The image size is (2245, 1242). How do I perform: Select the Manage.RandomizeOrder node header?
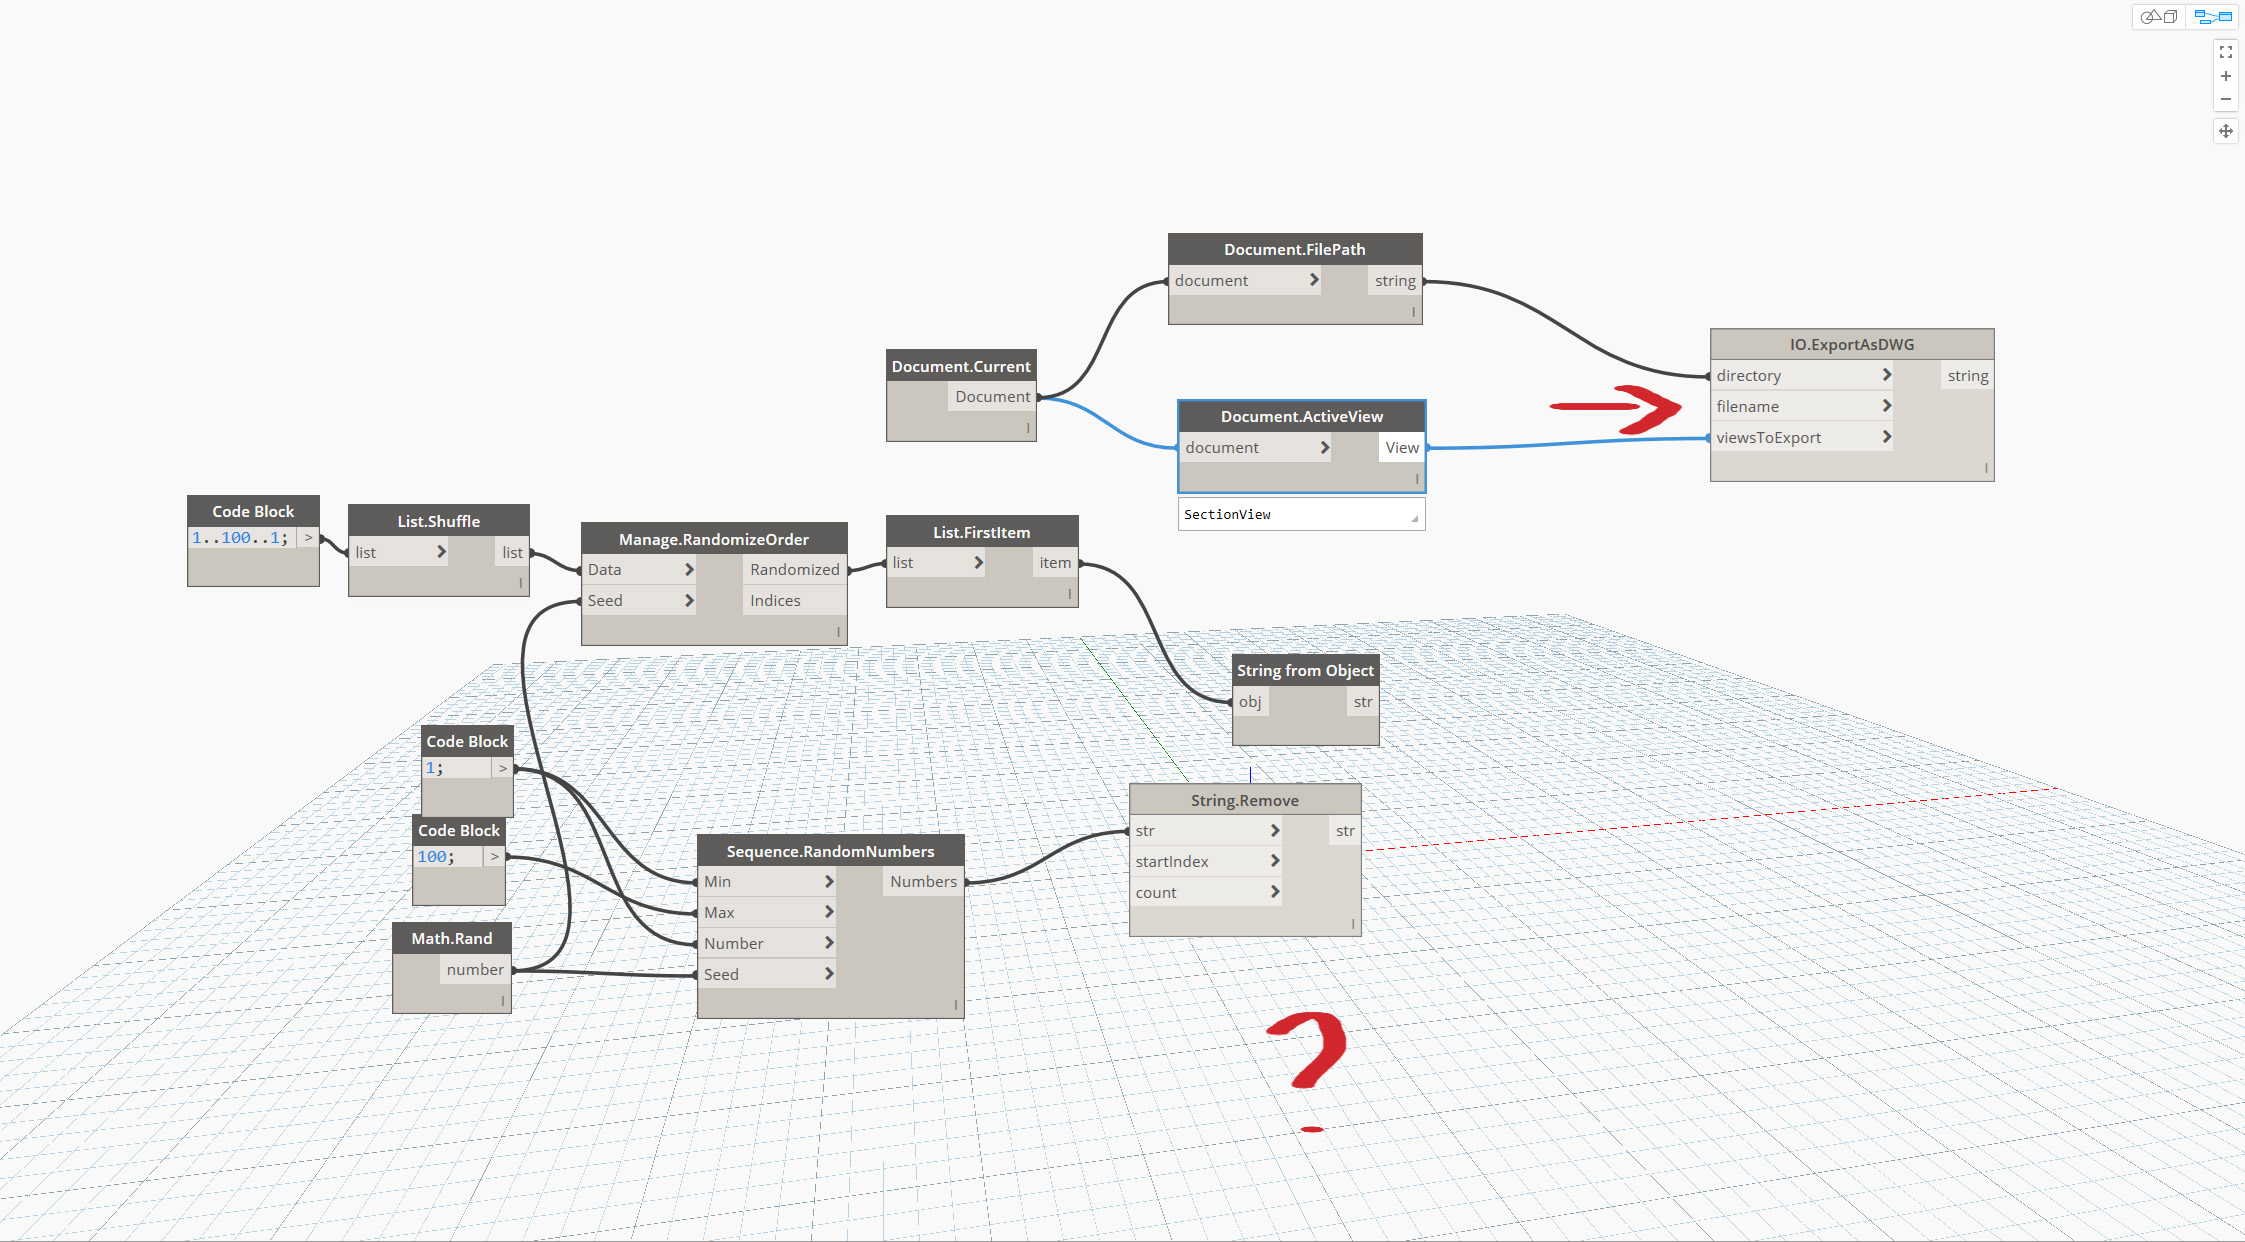[x=714, y=539]
